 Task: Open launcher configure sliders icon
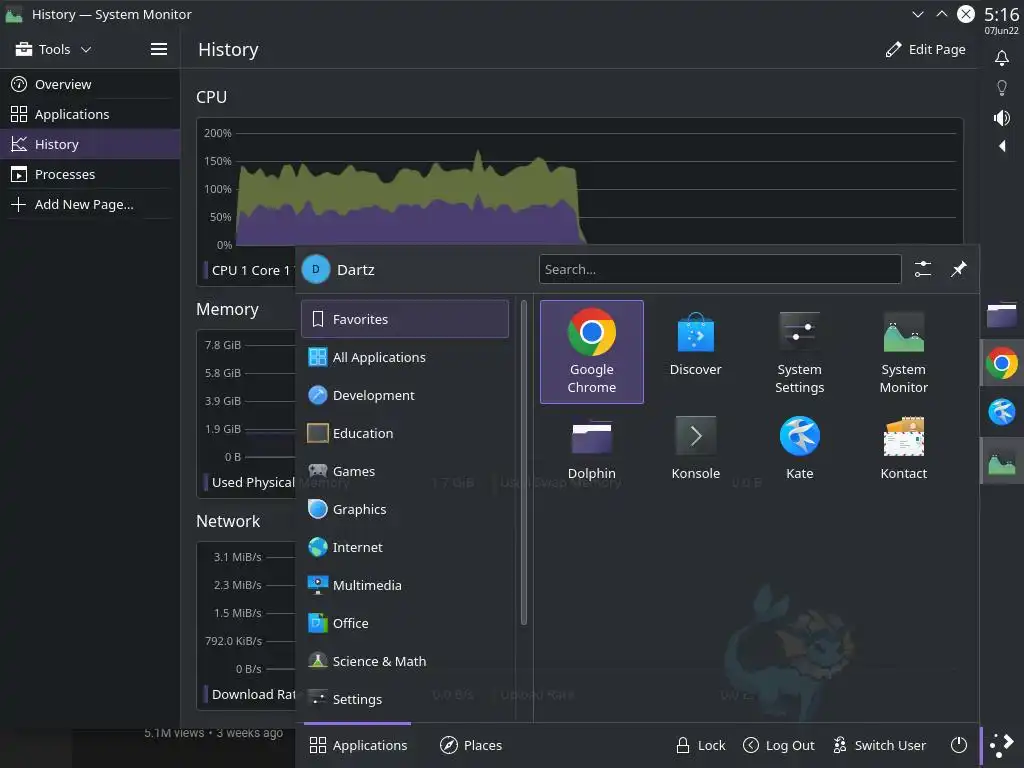[x=923, y=269]
